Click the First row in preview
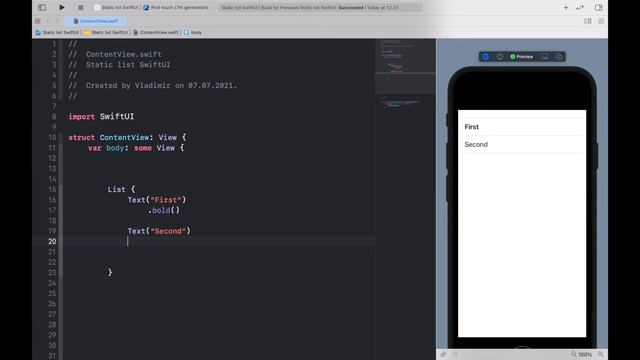The height and width of the screenshot is (360, 640). coord(522,127)
